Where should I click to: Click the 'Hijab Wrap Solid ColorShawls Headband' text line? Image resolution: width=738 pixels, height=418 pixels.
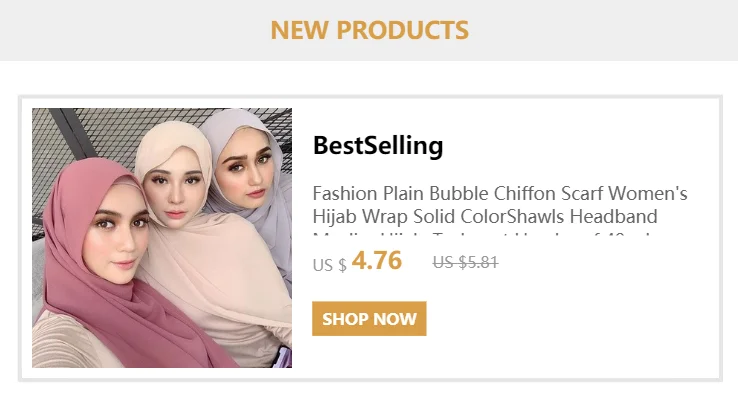tap(485, 217)
